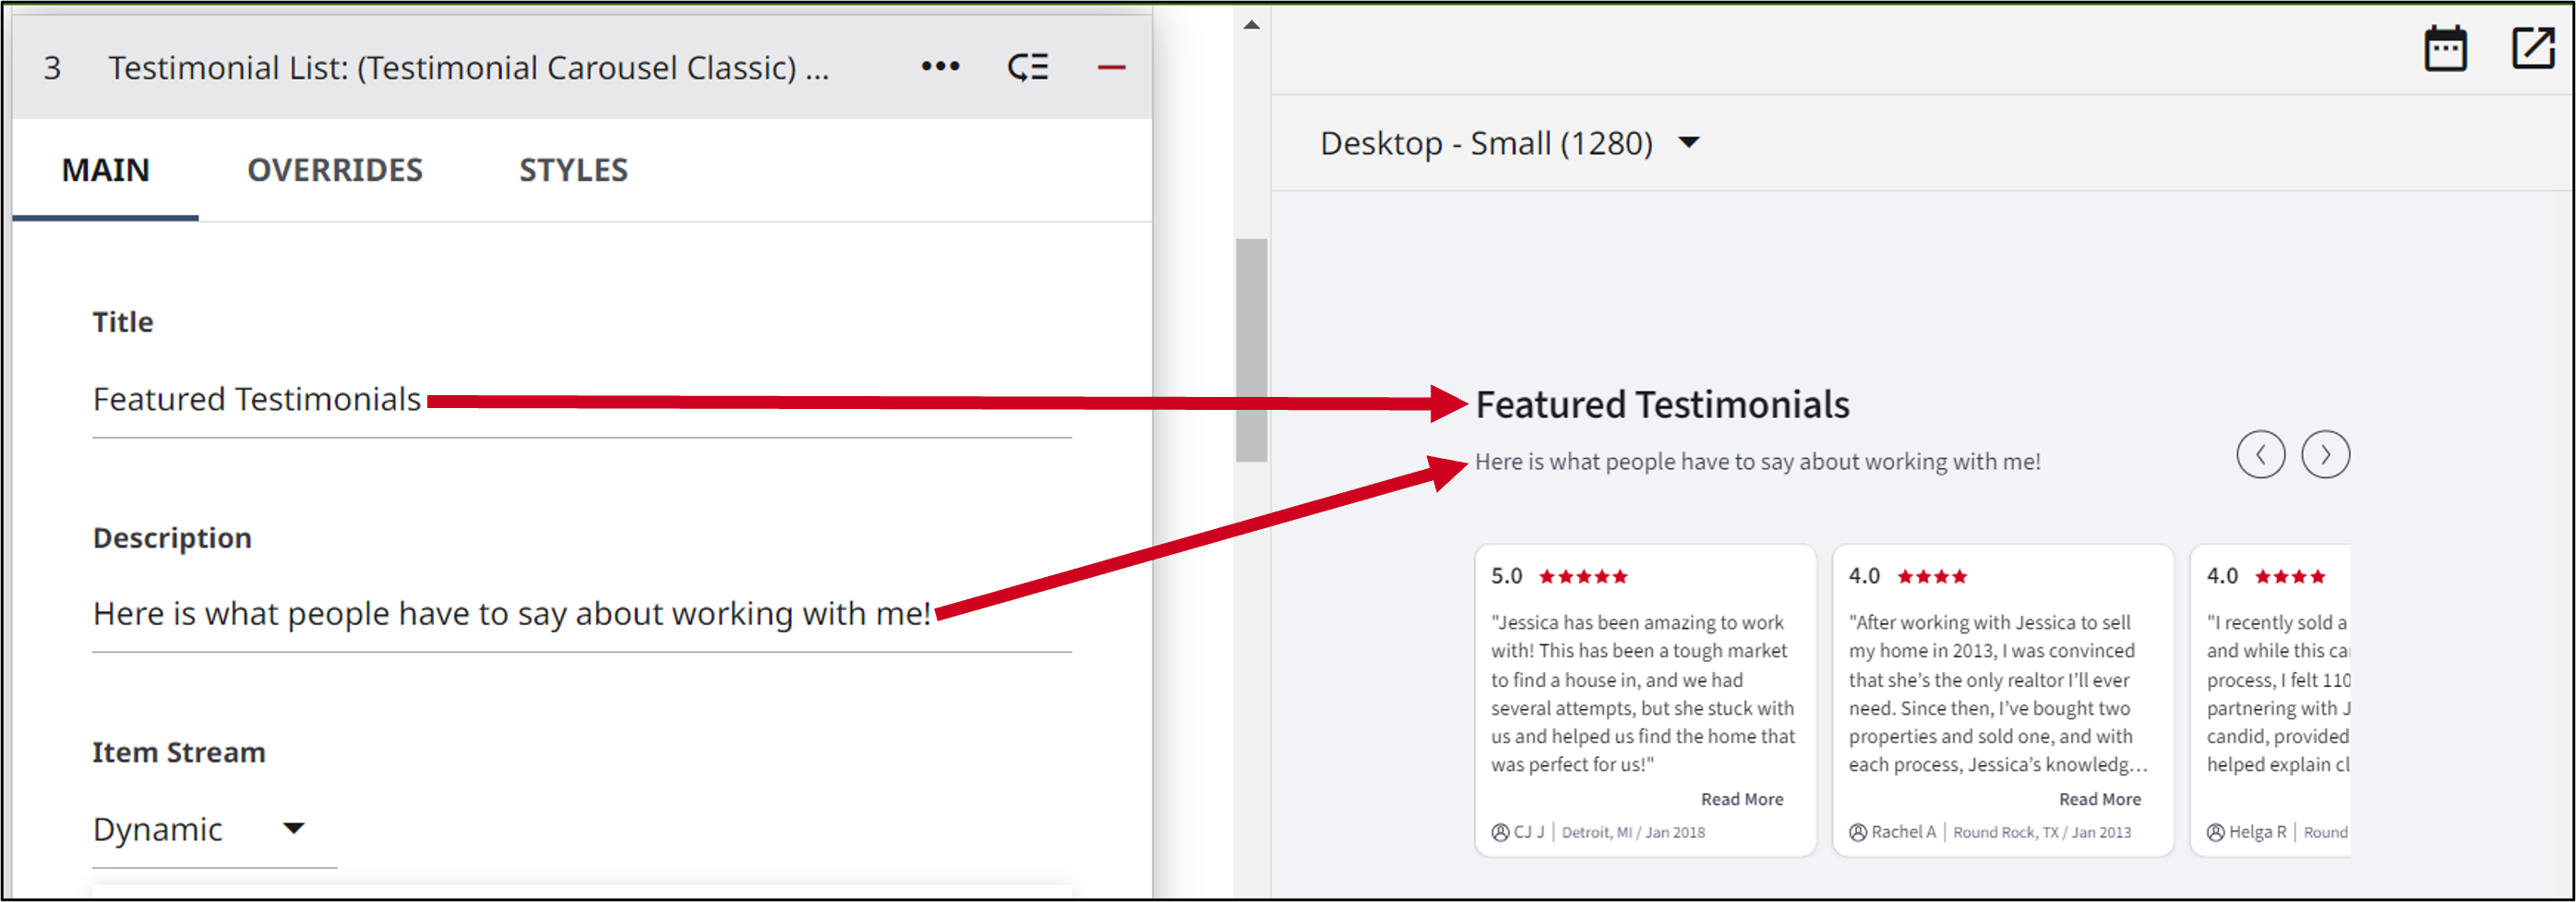Screen dimensions: 2576x902
Task: Click the Testimonial List panel header title
Action: pyautogui.click(x=469, y=67)
